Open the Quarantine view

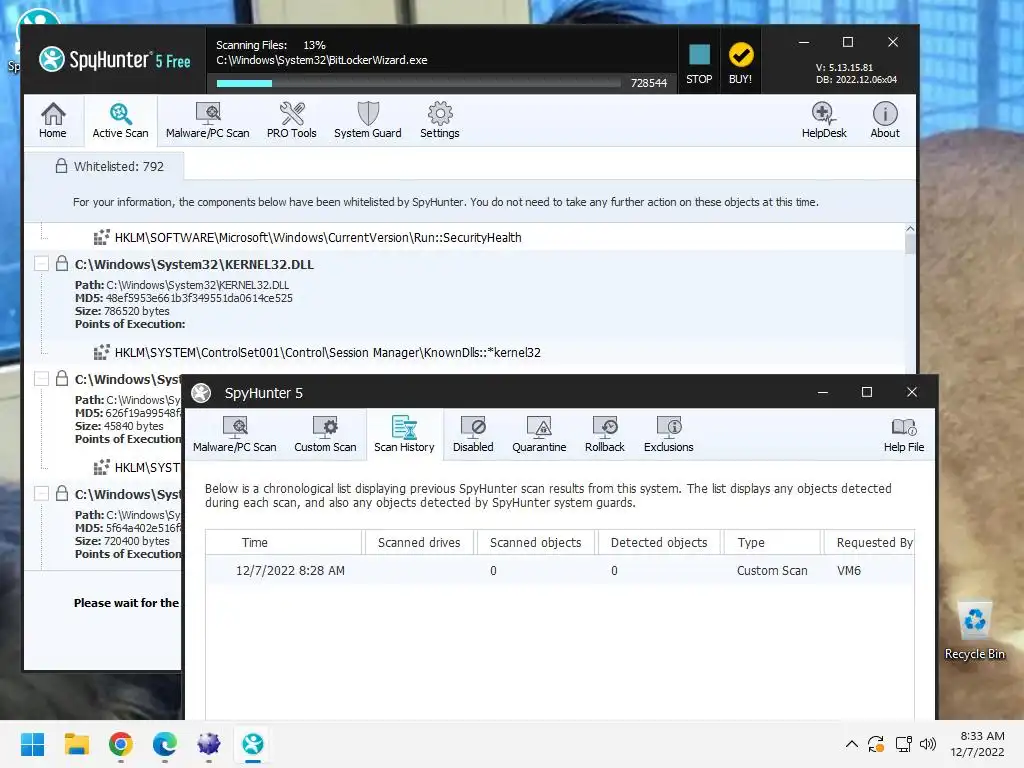[539, 434]
